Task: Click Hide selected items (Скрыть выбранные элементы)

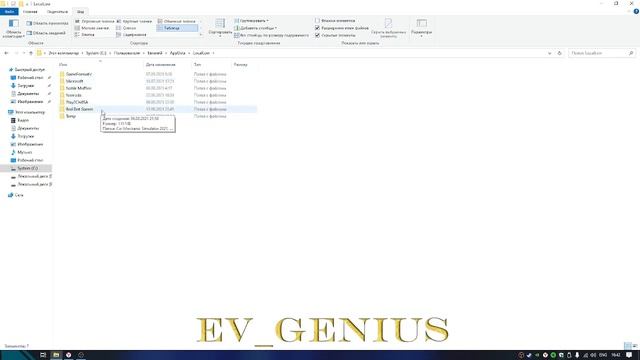Action: click(x=388, y=28)
